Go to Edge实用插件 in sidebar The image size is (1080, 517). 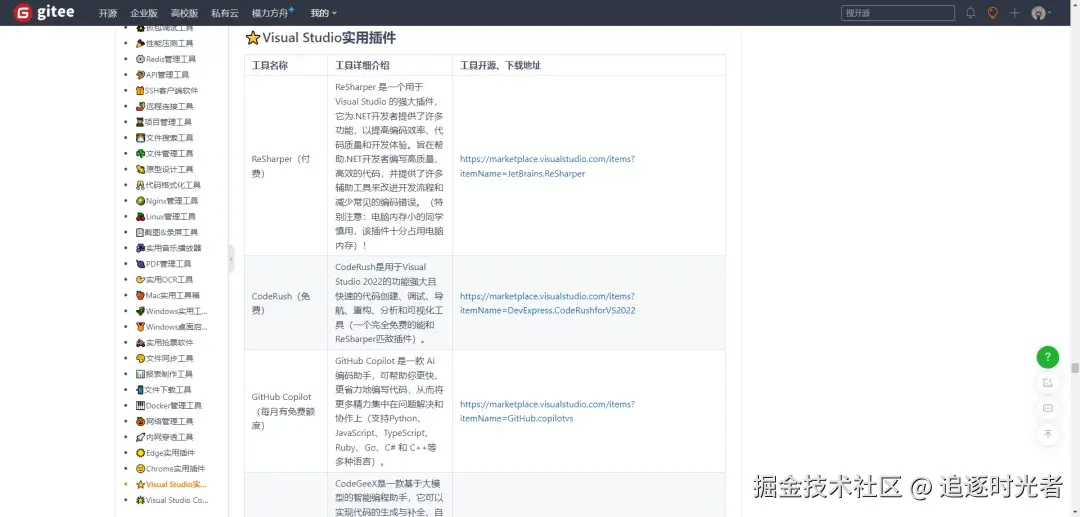165,453
